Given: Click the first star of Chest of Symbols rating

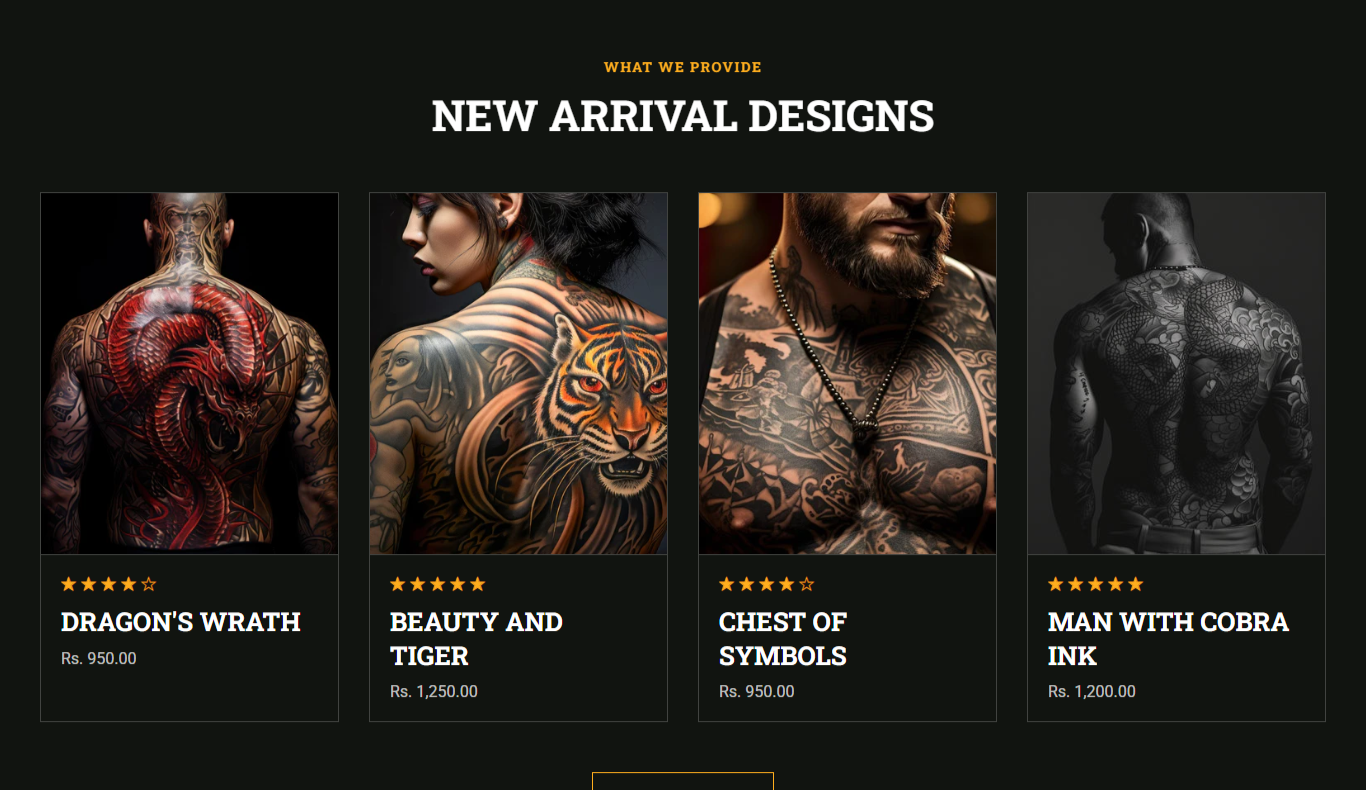Looking at the screenshot, I should click(x=727, y=584).
